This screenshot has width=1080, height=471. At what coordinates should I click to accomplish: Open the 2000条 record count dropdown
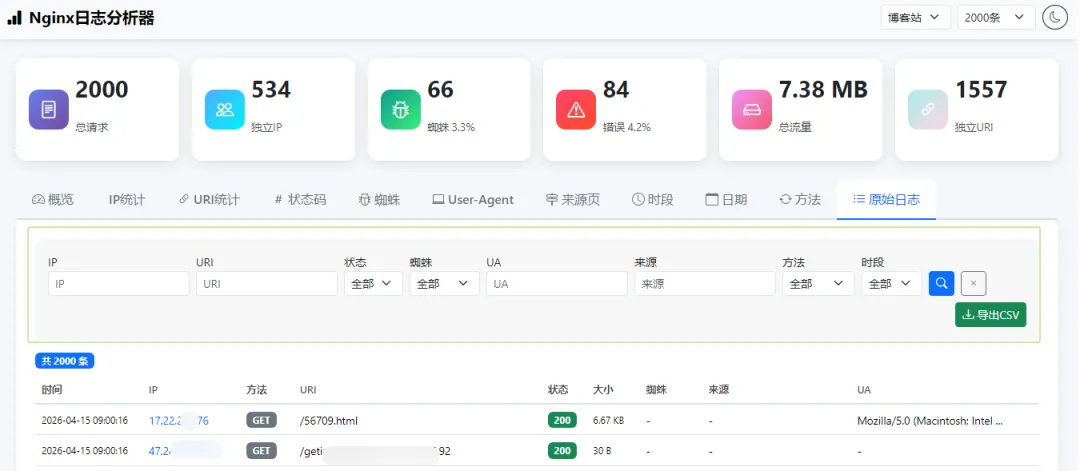tap(996, 18)
